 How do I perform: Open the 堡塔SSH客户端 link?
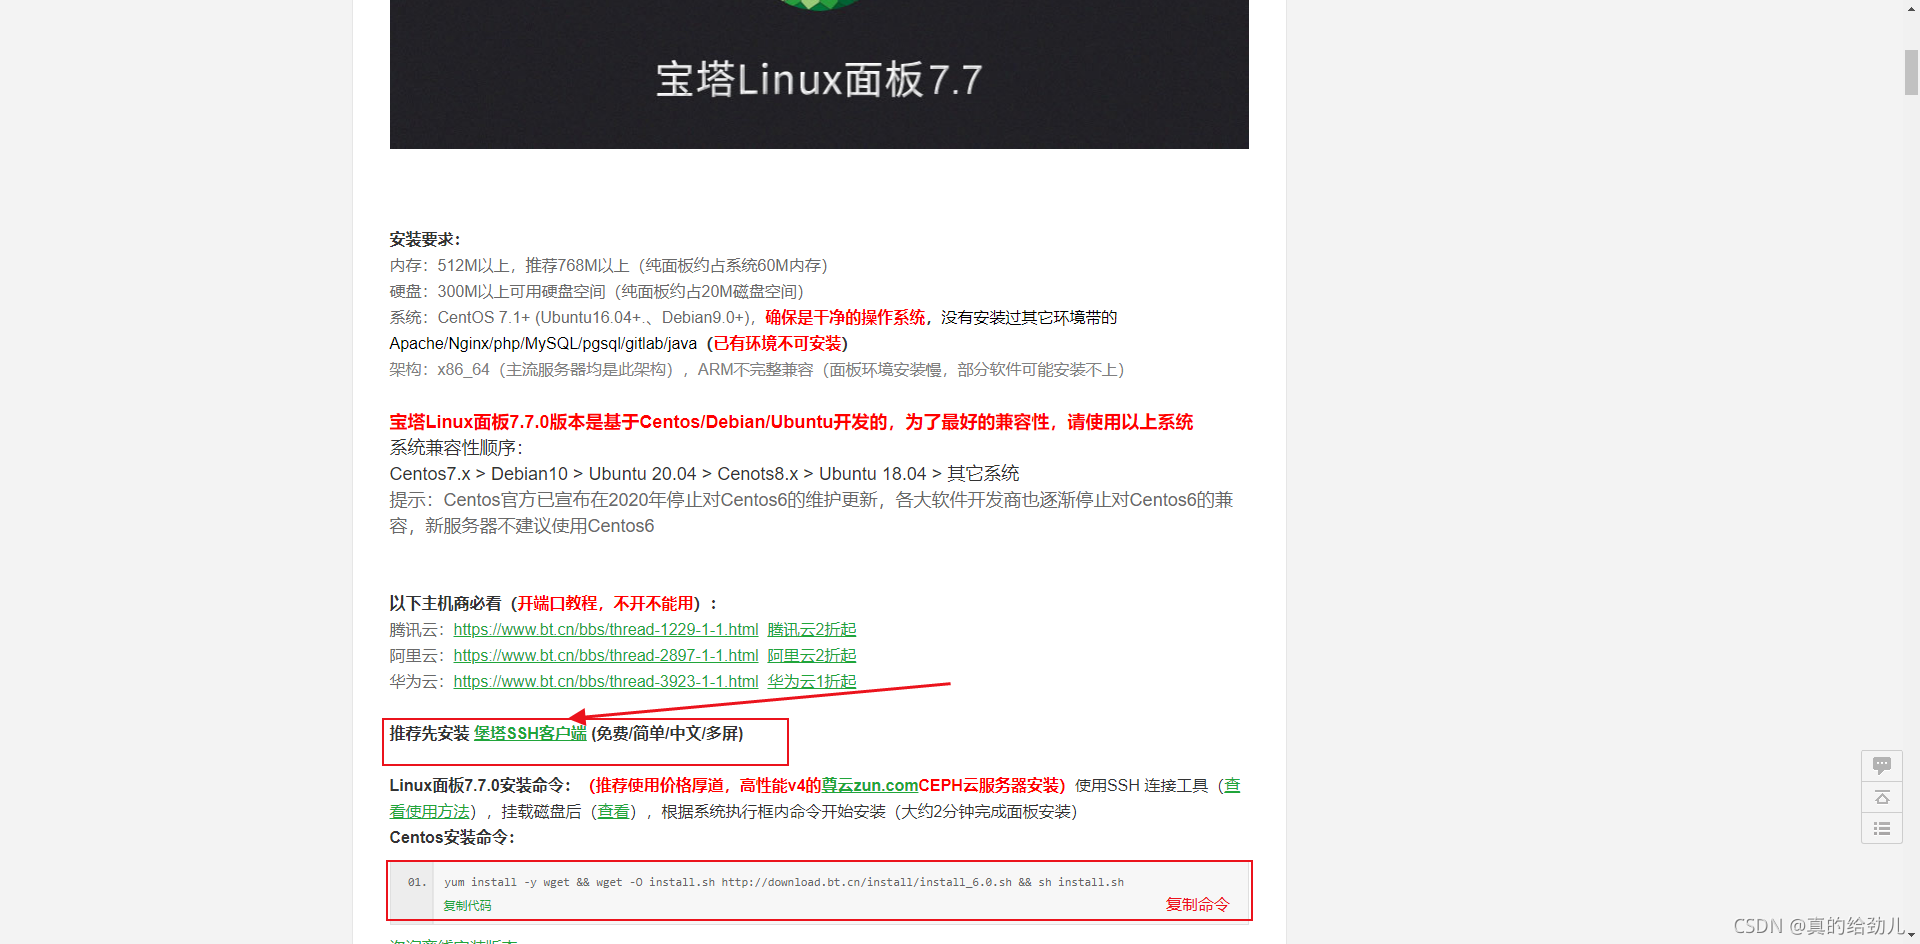coord(530,734)
